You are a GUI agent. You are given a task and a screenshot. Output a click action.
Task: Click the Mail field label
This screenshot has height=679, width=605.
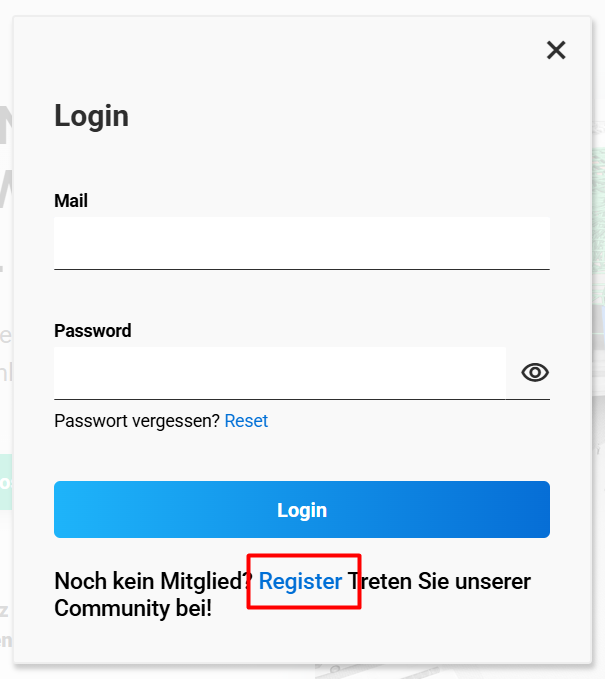71,201
